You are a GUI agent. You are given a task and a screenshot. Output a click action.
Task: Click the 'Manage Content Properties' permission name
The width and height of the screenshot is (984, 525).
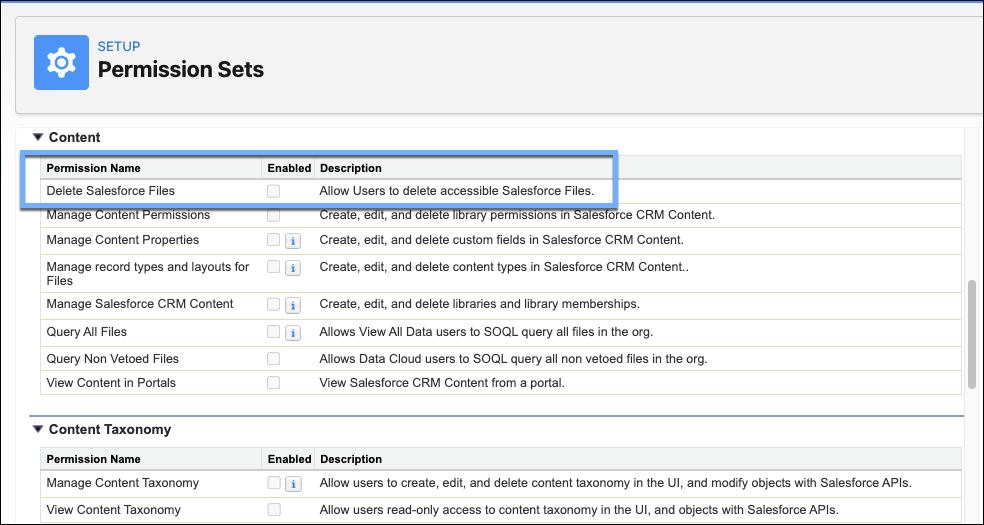pyautogui.click(x=122, y=240)
